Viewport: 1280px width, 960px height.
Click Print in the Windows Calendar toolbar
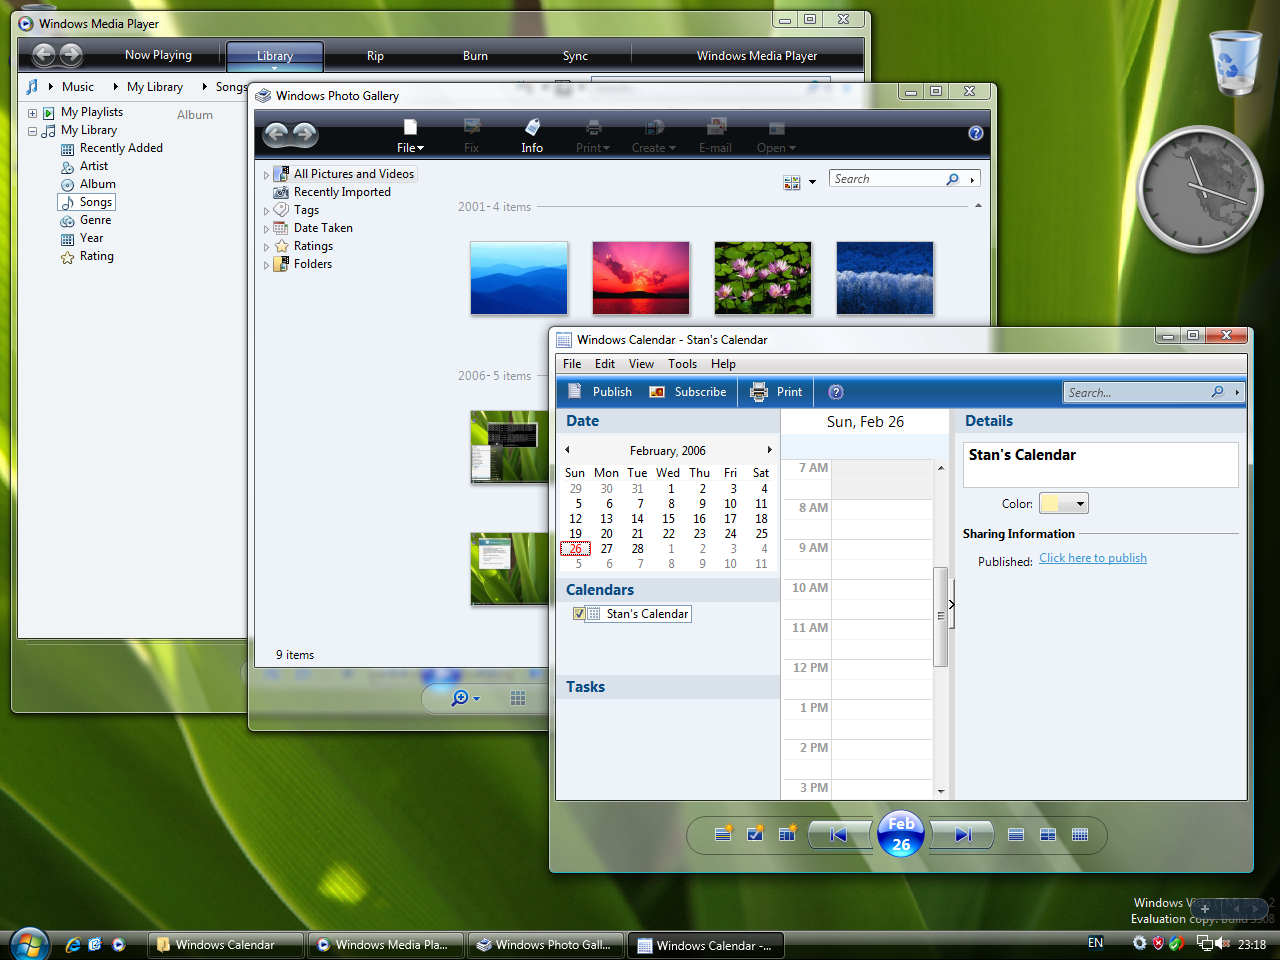point(777,392)
